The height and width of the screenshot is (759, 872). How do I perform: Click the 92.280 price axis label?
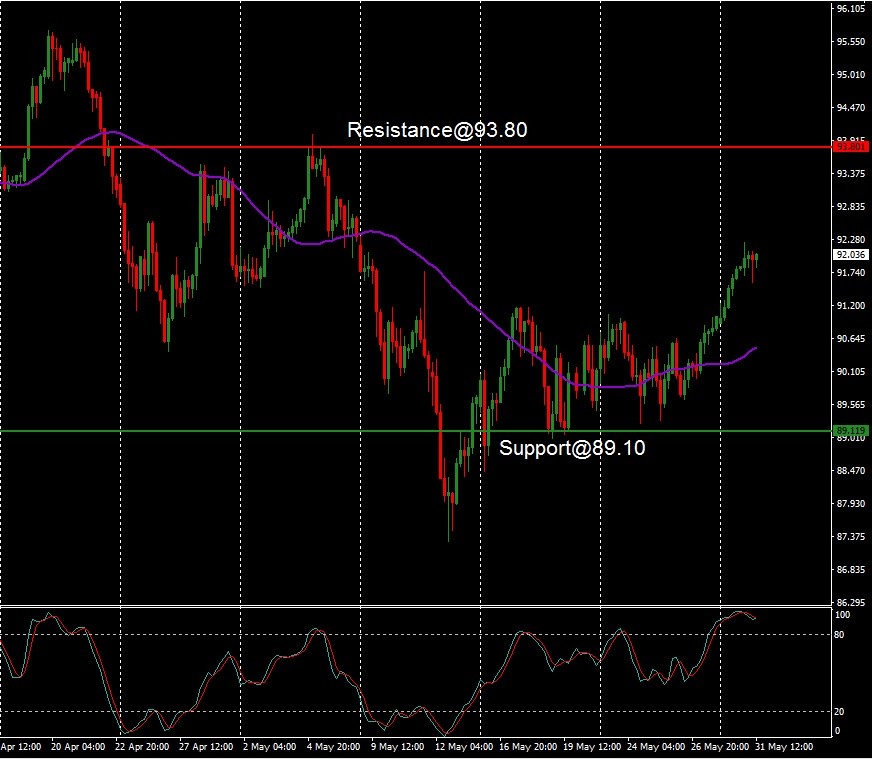coord(851,240)
